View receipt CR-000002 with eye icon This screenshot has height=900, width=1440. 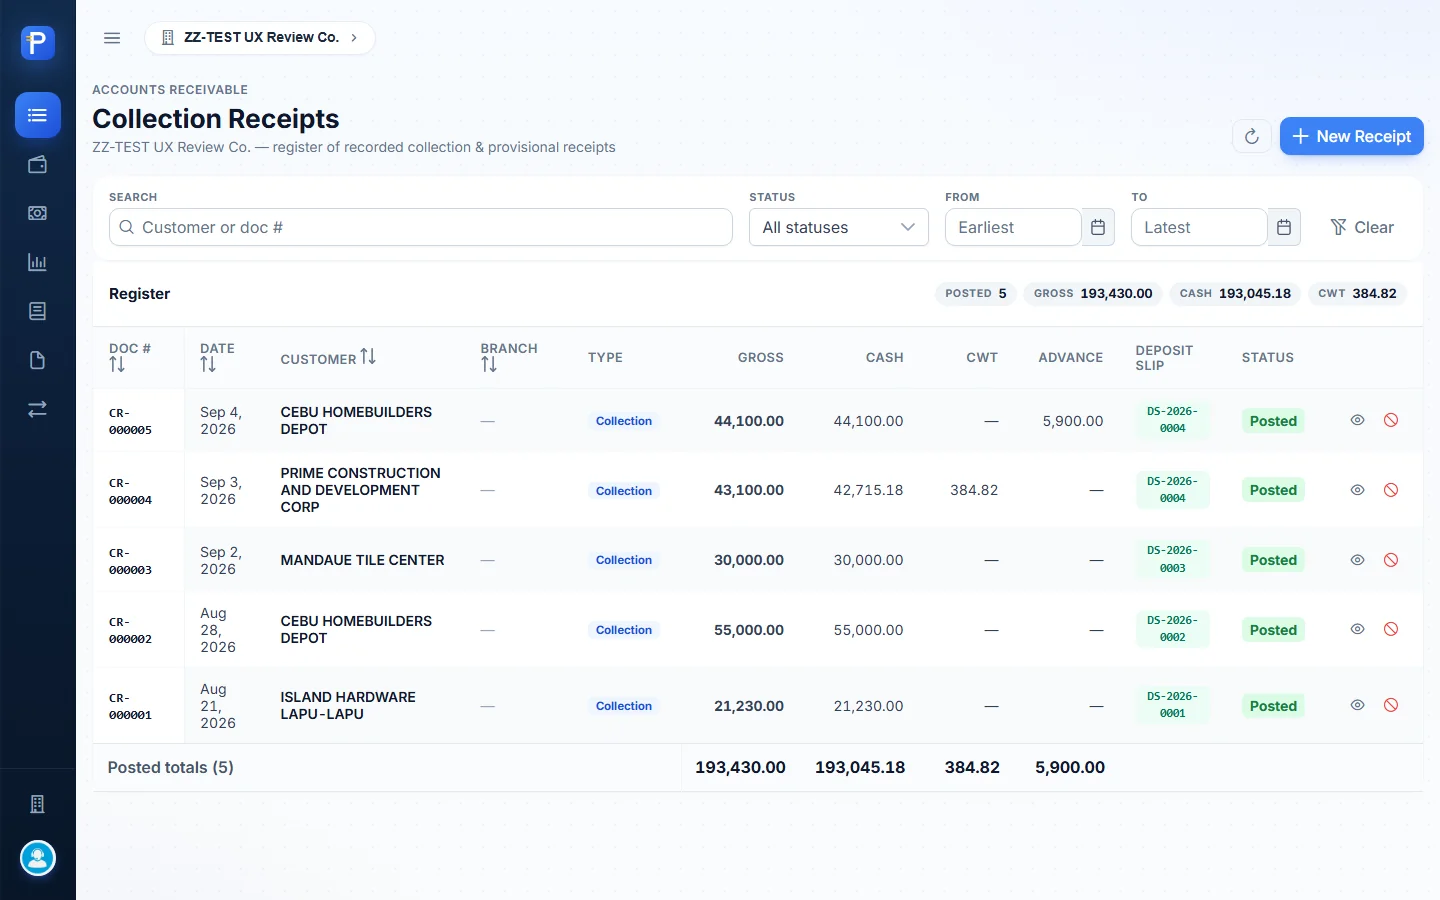(x=1357, y=629)
